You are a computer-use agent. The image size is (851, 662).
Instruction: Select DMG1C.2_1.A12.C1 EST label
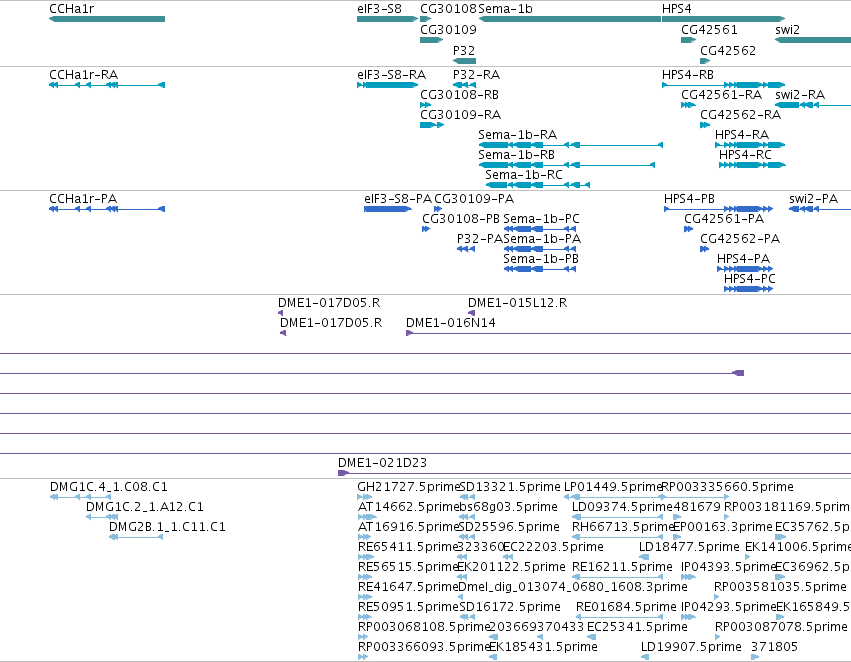coord(144,507)
